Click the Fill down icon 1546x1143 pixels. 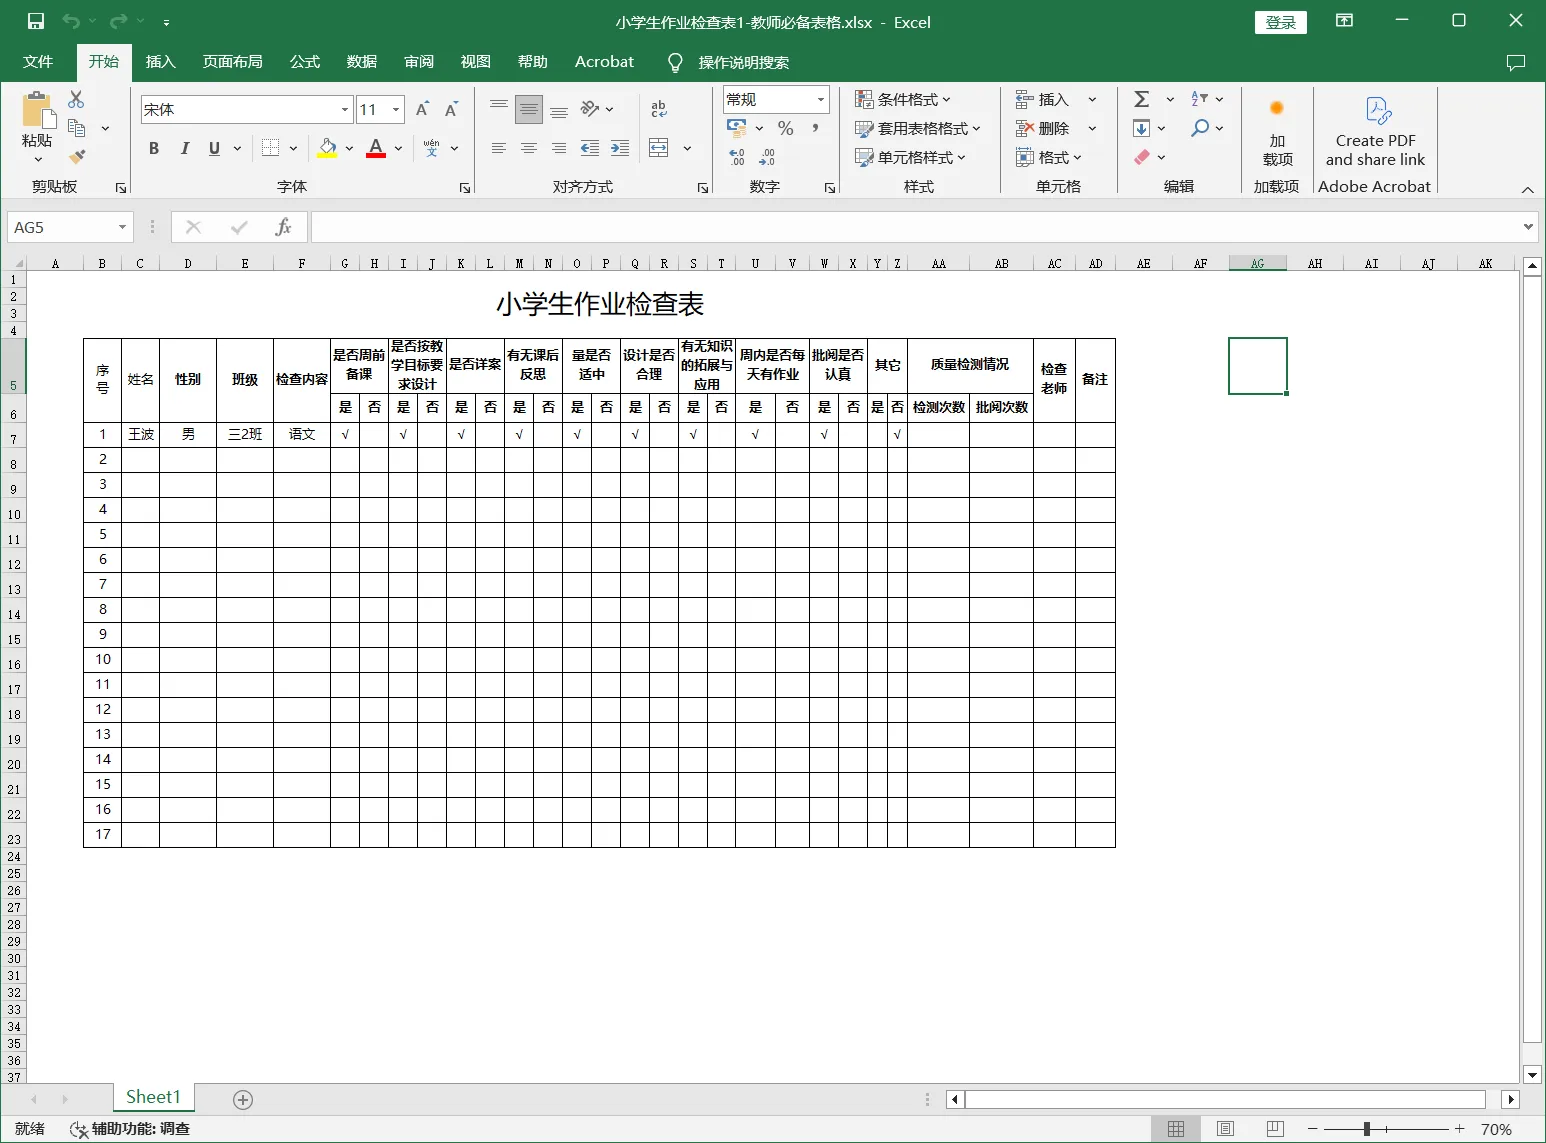(1141, 128)
